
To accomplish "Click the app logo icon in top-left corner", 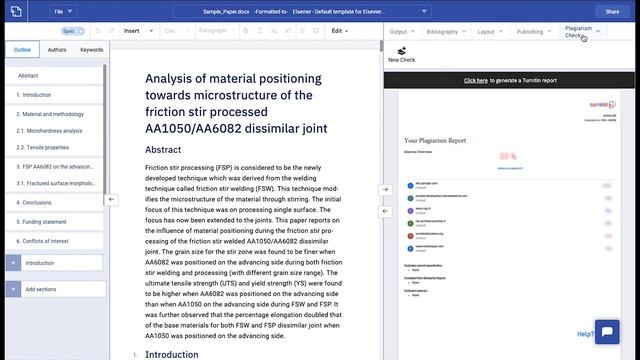I will (x=16, y=11).
